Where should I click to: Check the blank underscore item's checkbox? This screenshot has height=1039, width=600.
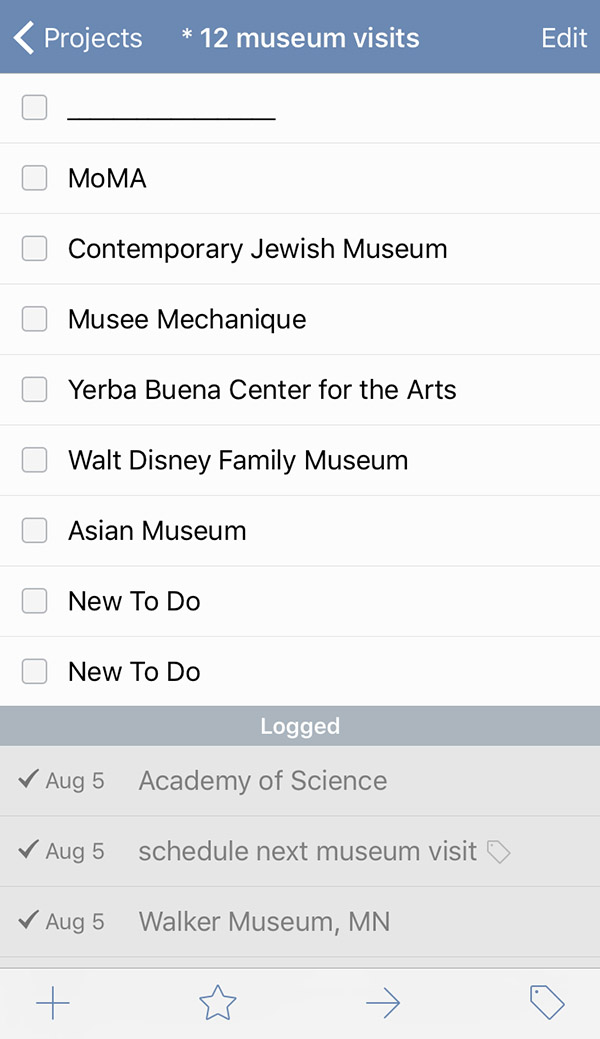click(35, 107)
